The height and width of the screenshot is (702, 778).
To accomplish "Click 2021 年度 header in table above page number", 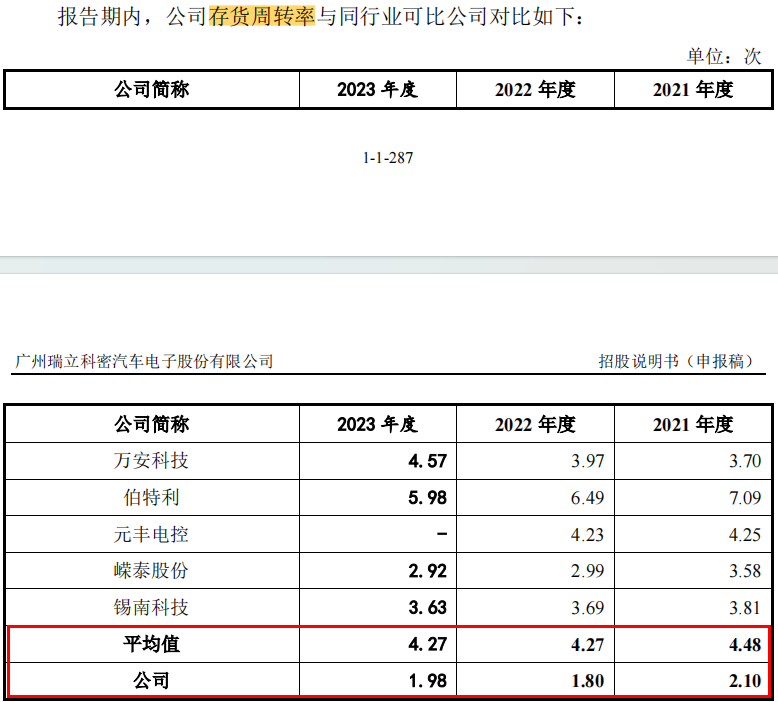I will [x=693, y=89].
